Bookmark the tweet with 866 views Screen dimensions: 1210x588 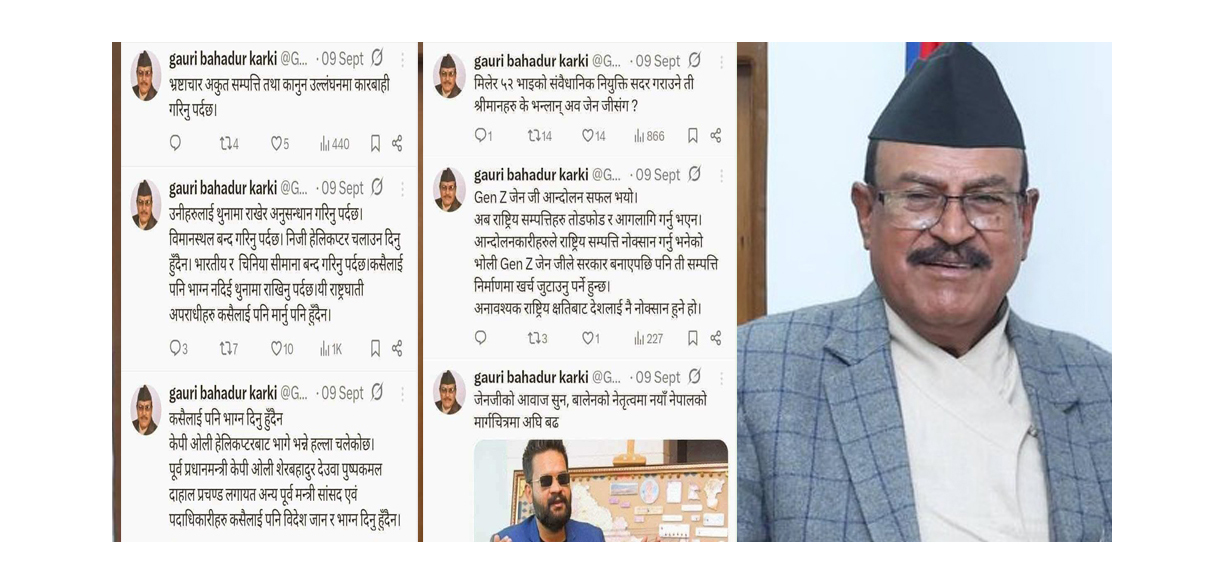point(692,135)
